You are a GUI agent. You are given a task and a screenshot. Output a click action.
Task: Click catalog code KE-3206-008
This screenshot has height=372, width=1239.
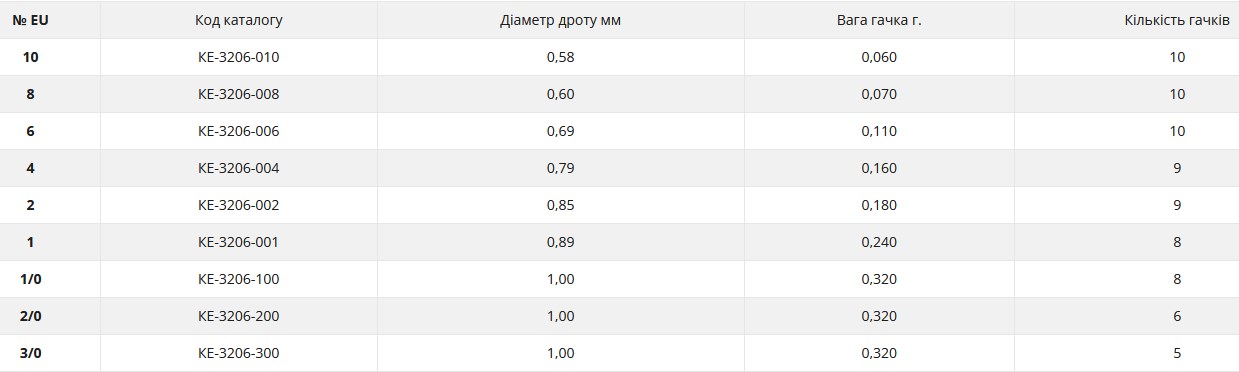click(239, 94)
